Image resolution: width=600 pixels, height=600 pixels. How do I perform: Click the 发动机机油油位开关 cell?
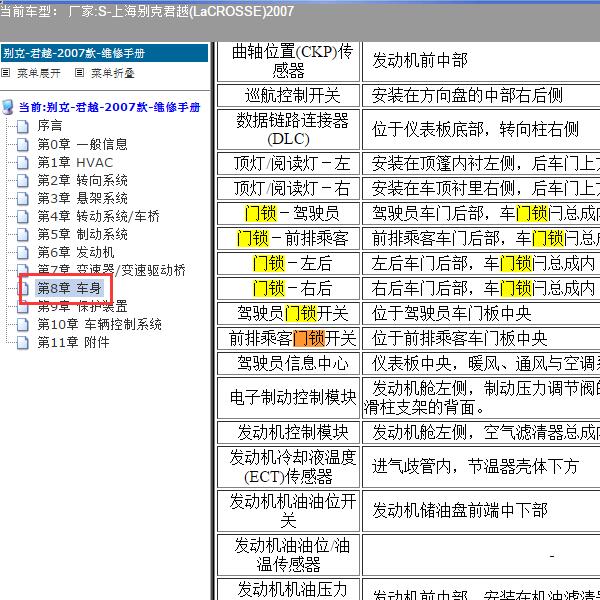(289, 510)
